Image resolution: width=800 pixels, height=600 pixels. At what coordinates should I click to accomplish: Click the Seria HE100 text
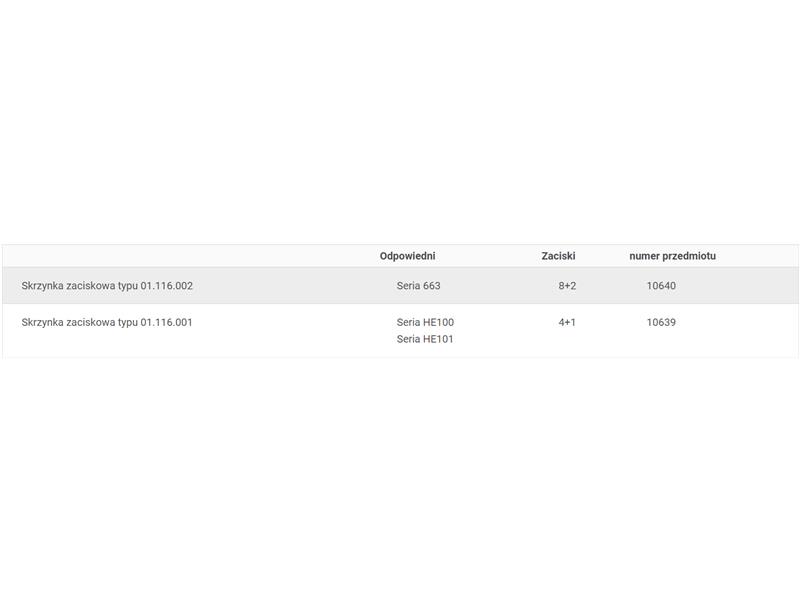pos(425,322)
